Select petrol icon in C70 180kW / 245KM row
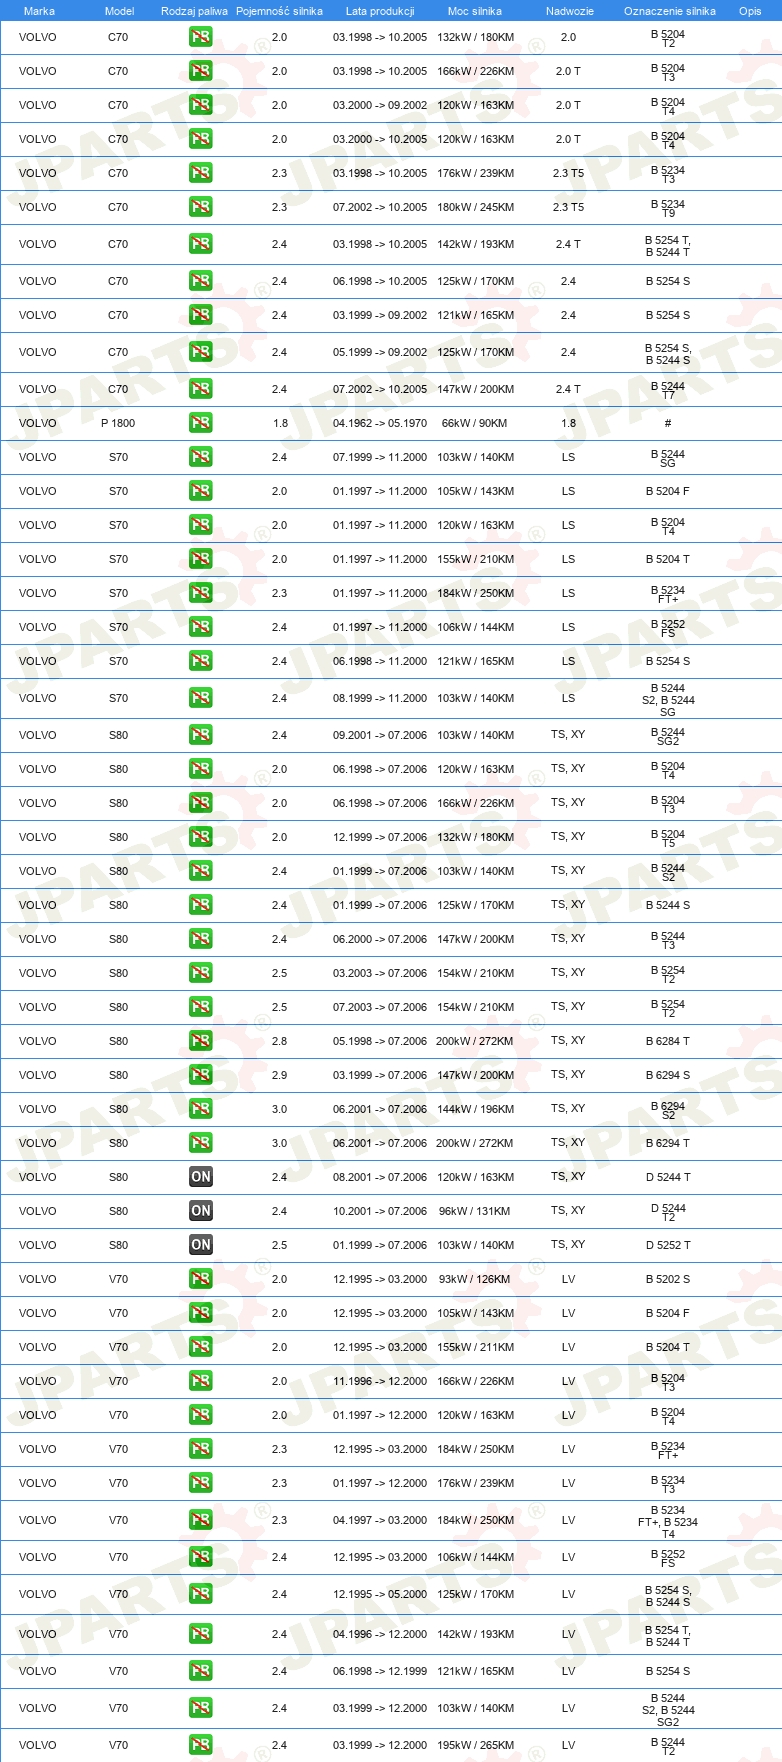Viewport: 782px width, 1762px height. click(x=201, y=207)
